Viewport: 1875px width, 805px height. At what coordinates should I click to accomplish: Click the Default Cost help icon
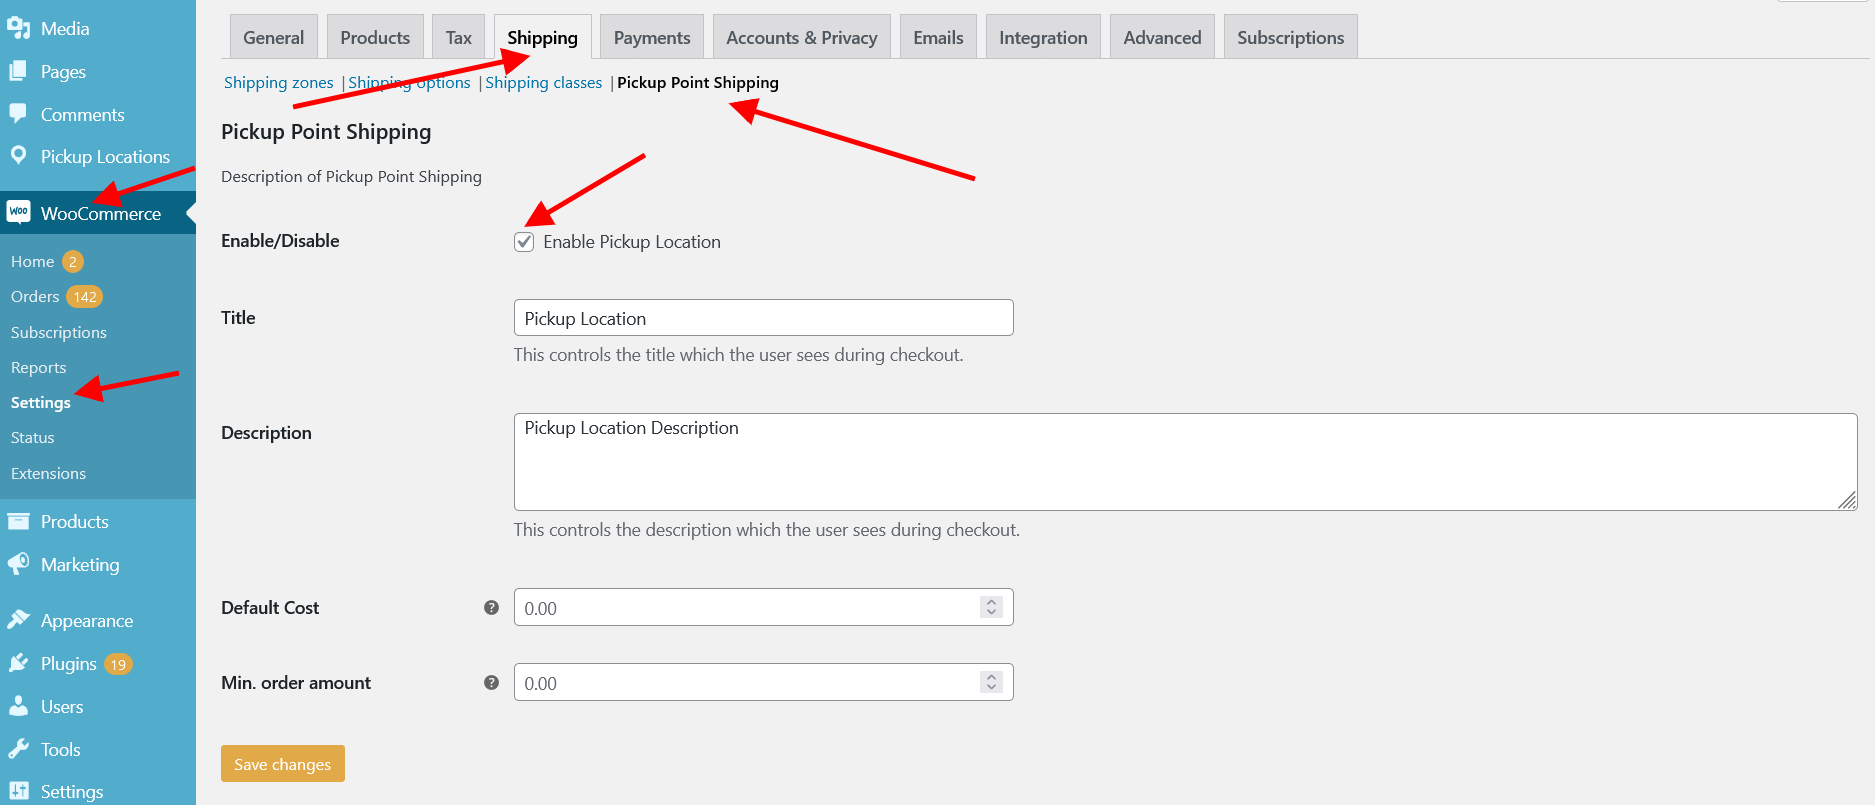(491, 607)
